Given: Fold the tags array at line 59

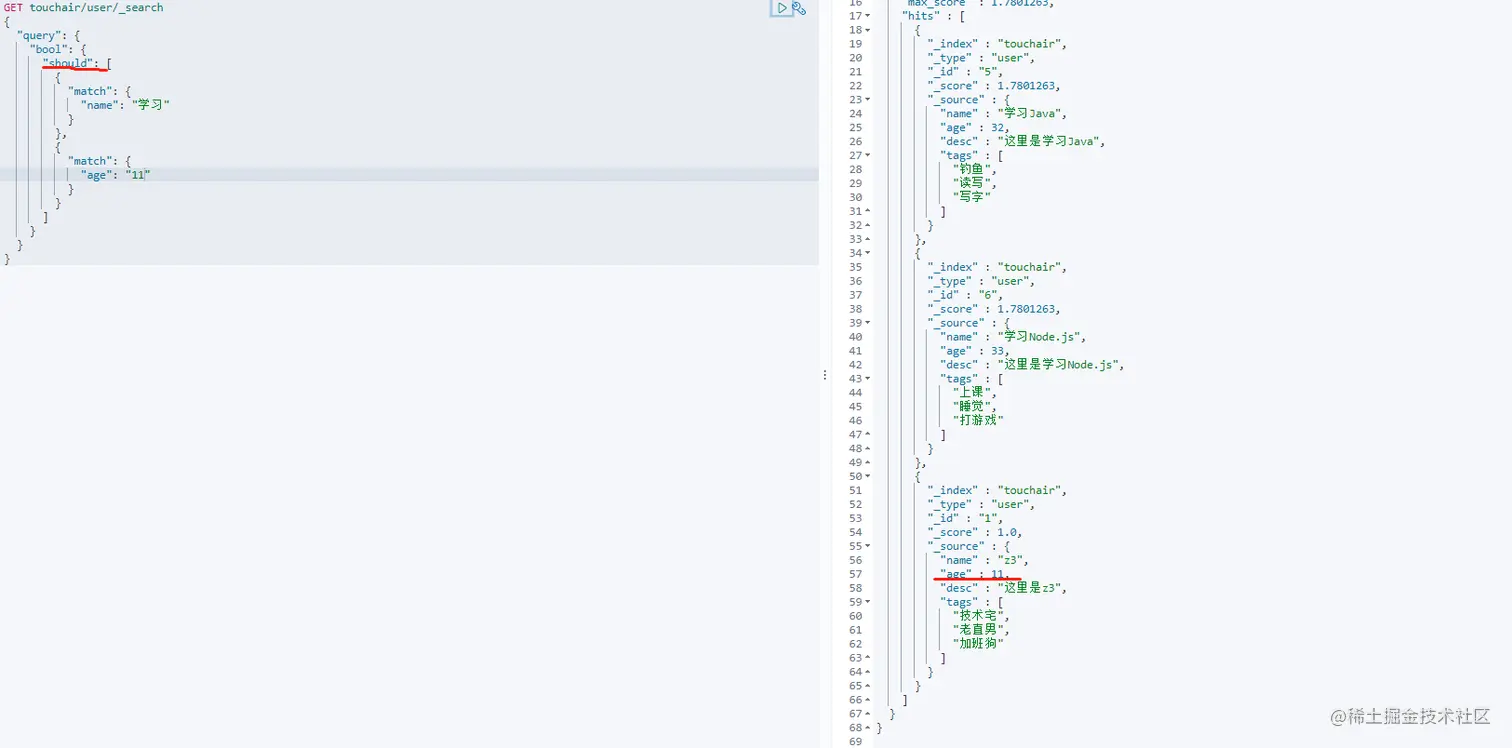Looking at the screenshot, I should (x=868, y=602).
